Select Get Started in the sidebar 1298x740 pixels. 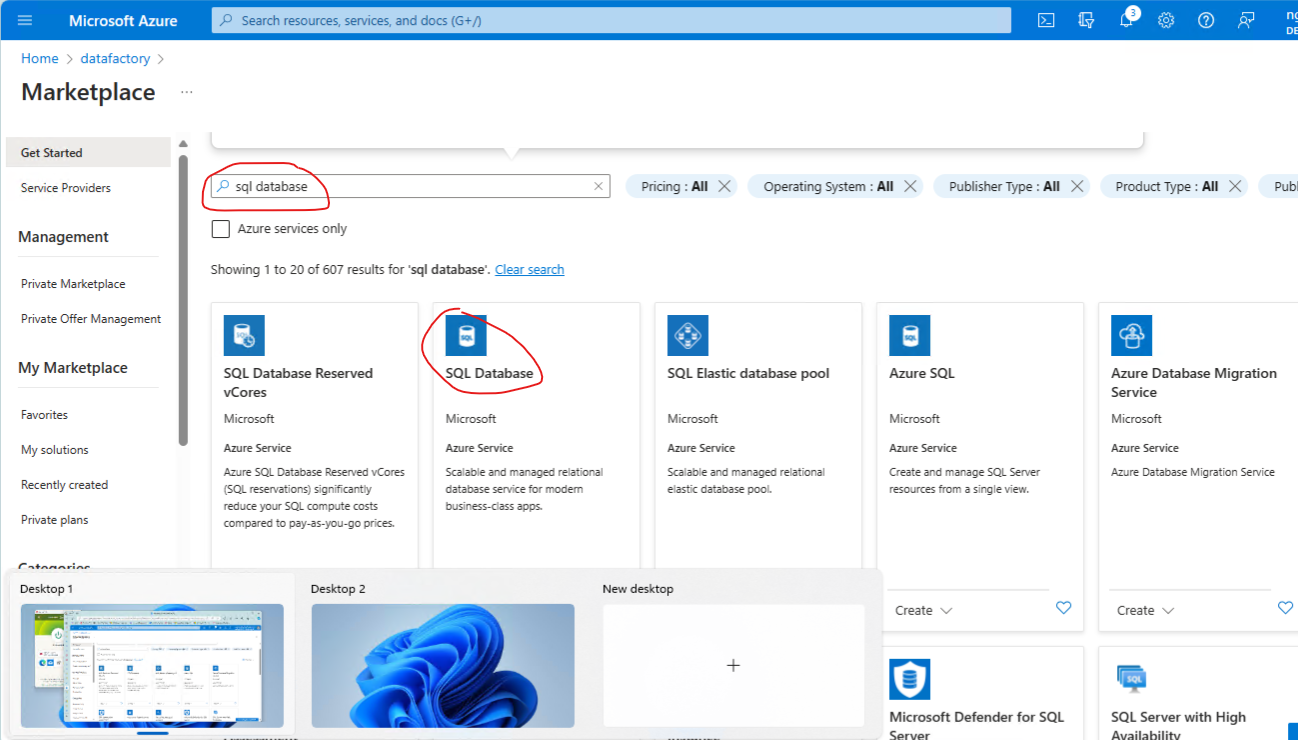88,153
